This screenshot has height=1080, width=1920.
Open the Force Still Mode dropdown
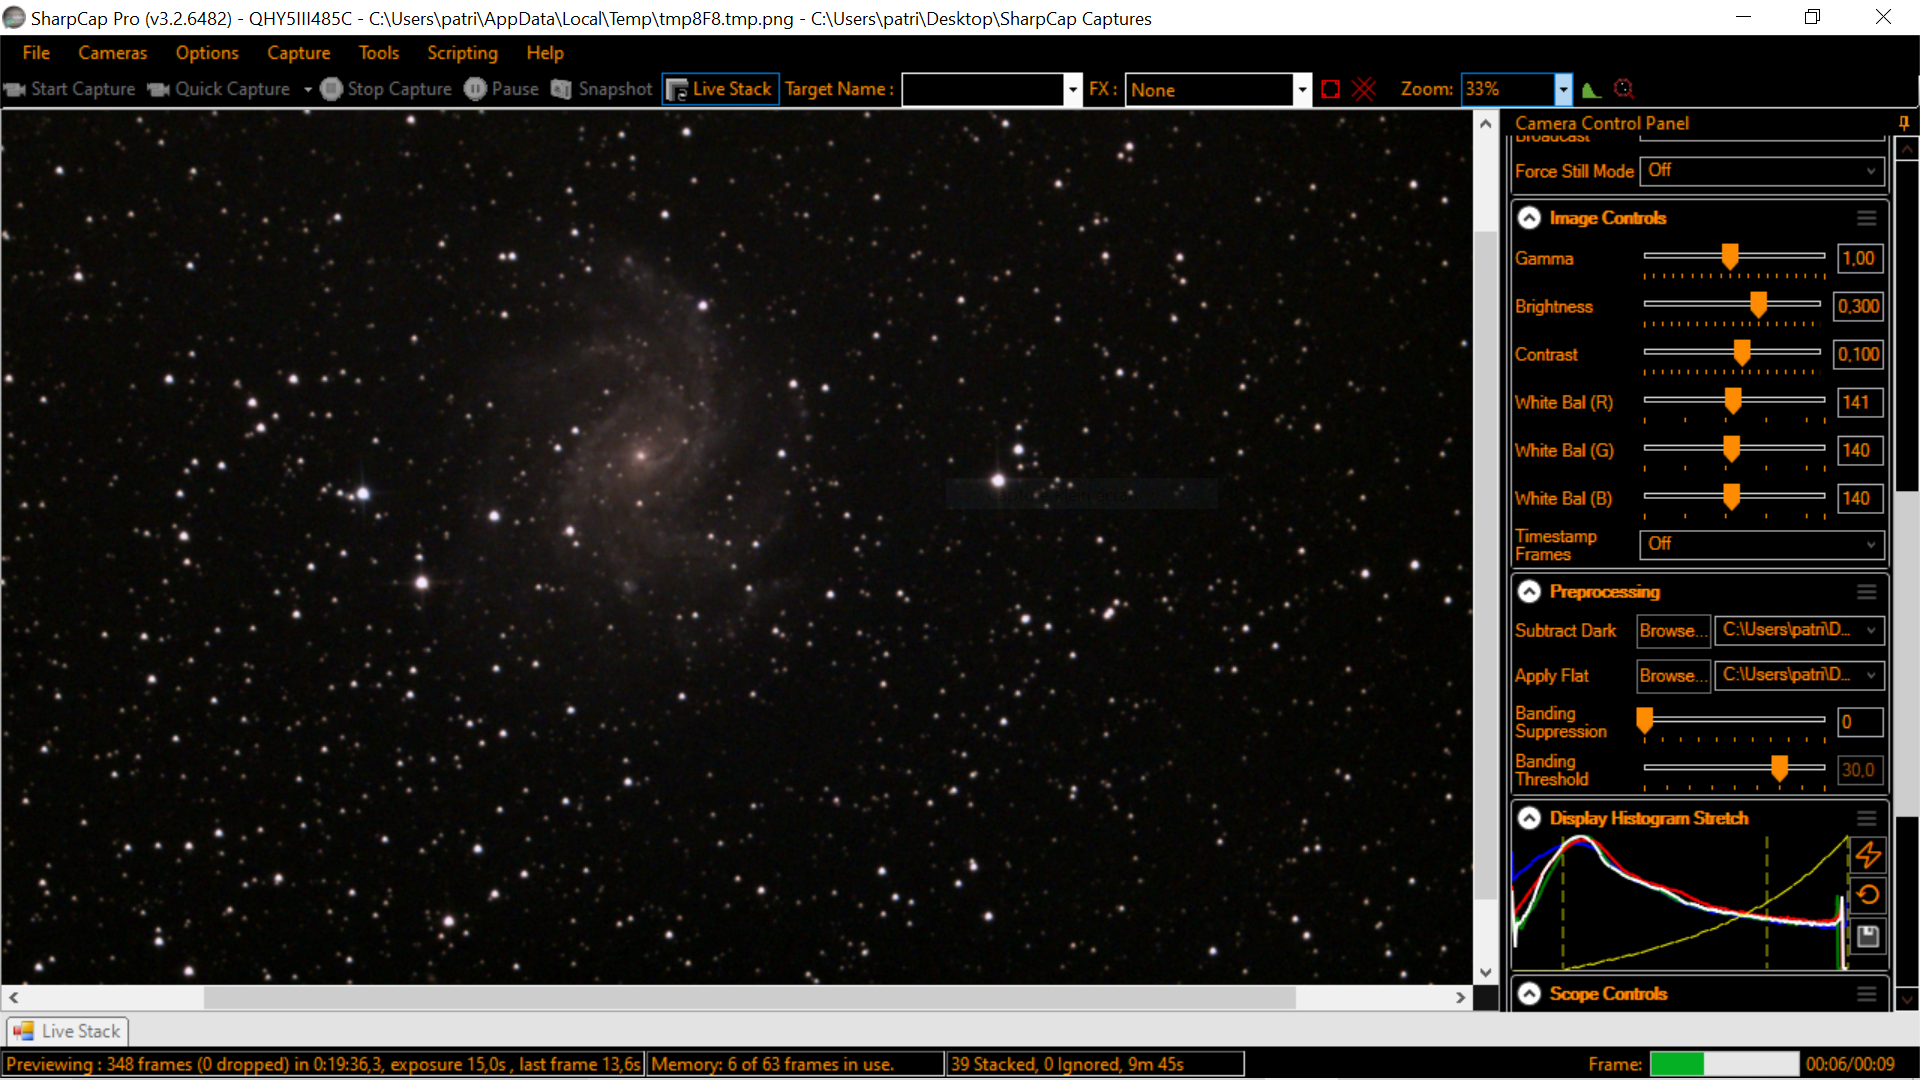click(1762, 171)
